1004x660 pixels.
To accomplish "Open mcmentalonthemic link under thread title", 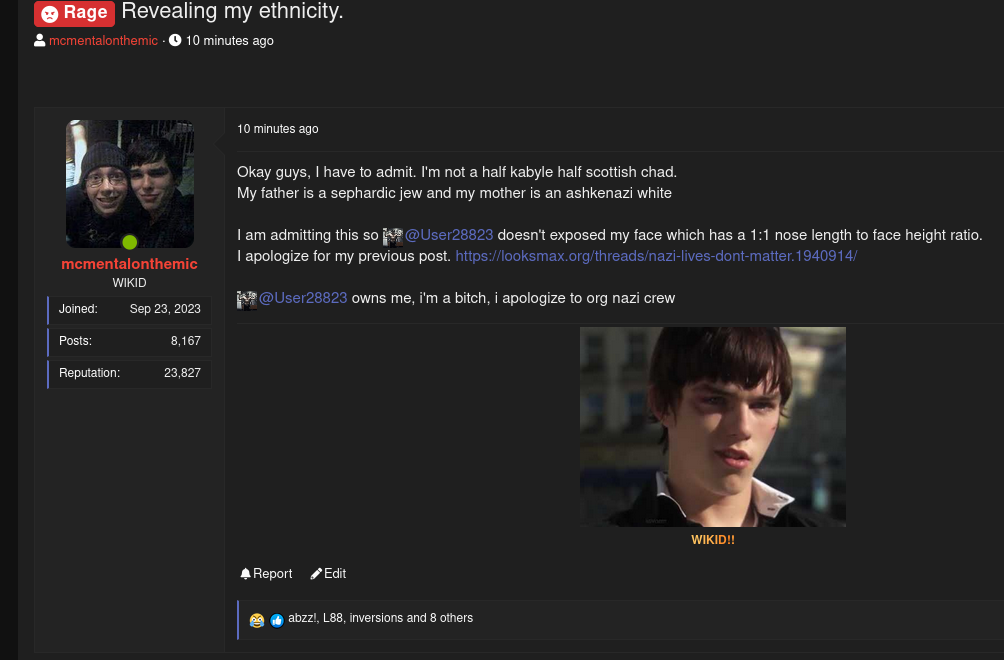I will tap(103, 40).
